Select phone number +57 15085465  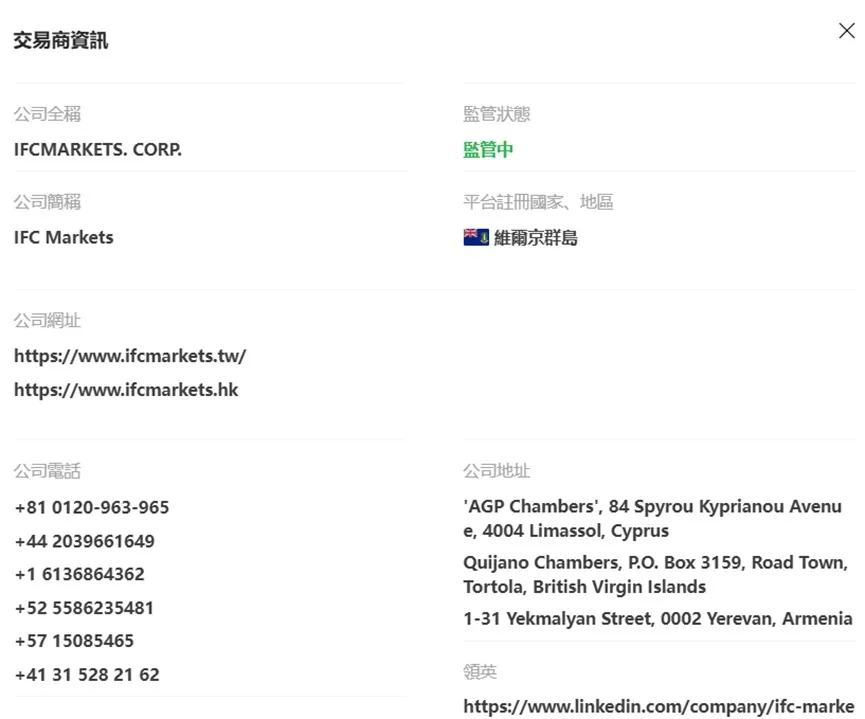tap(74, 641)
